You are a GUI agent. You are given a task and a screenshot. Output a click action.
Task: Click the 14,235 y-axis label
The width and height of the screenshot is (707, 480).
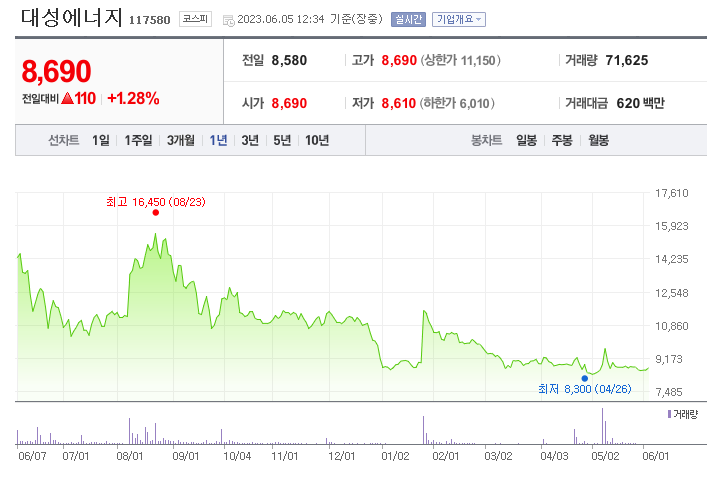click(x=672, y=259)
